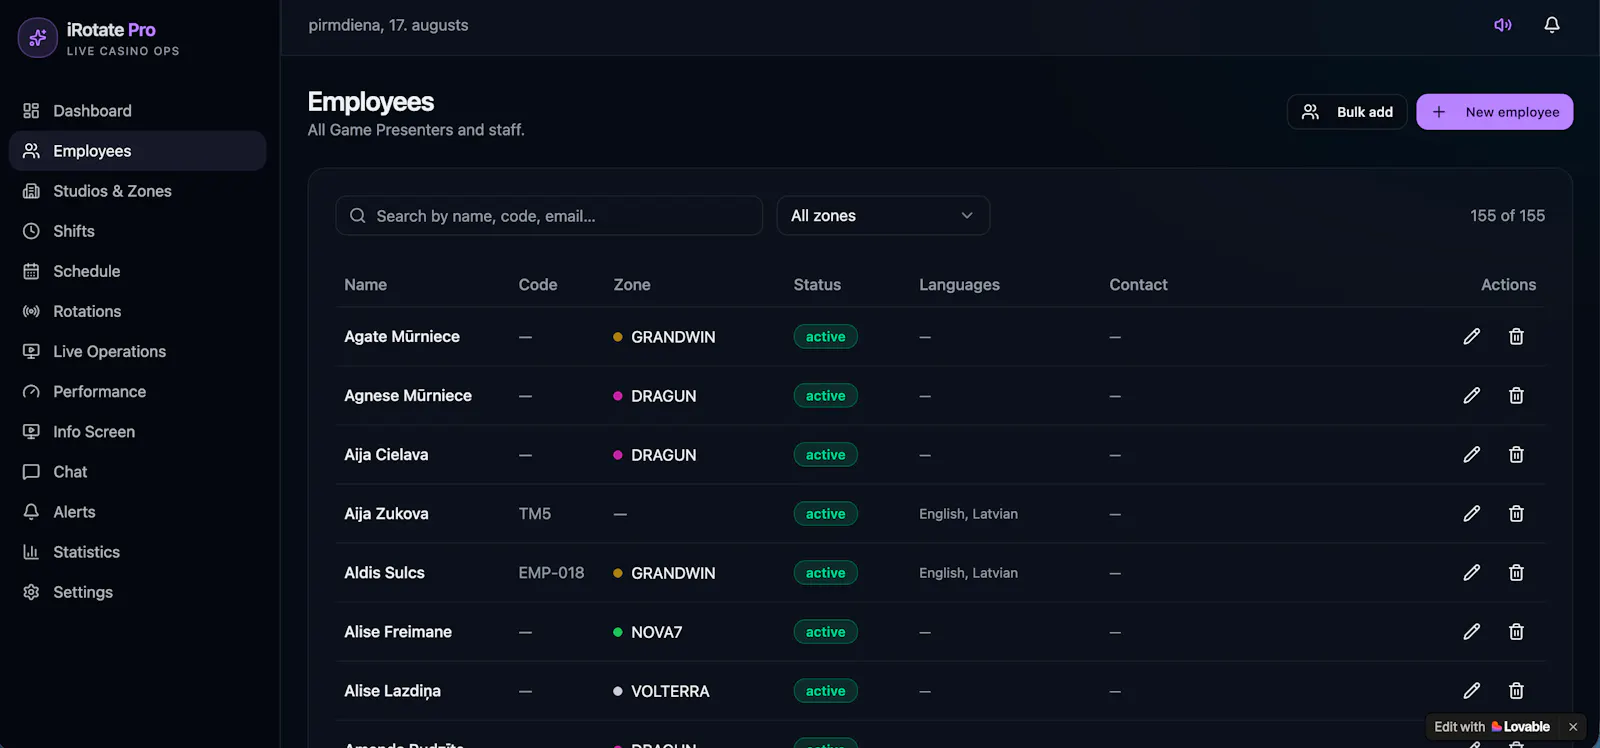Click the Code column header
This screenshot has width=1600, height=748.
pos(538,285)
